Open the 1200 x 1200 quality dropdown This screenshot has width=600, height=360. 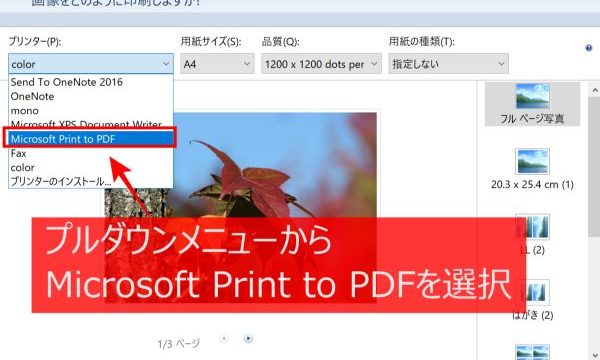coord(321,64)
